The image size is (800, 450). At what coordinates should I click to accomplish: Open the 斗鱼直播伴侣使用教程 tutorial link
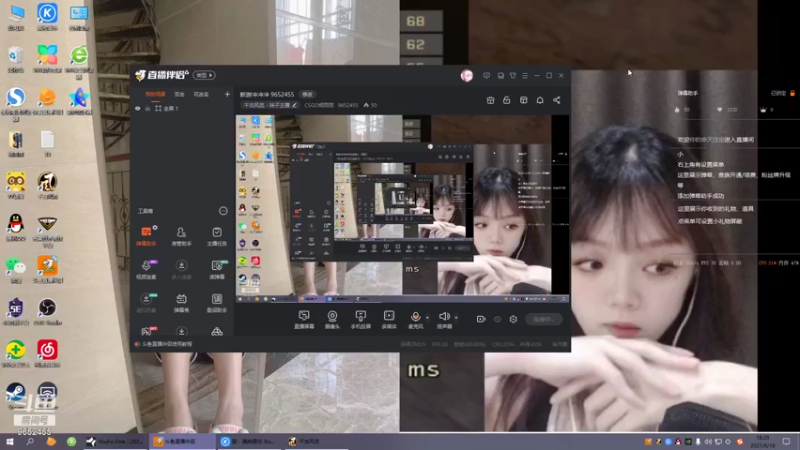point(167,344)
